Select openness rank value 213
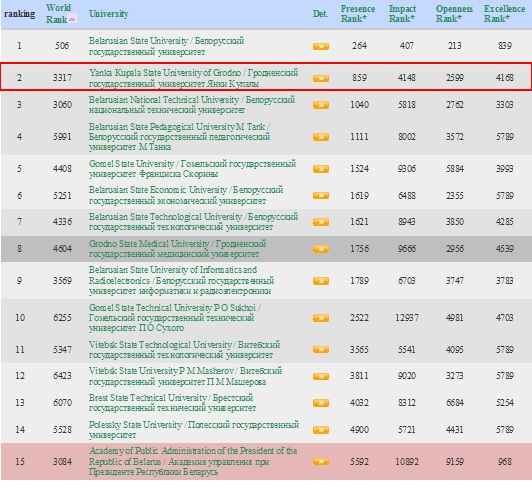The height and width of the screenshot is (494, 532). (x=455, y=45)
